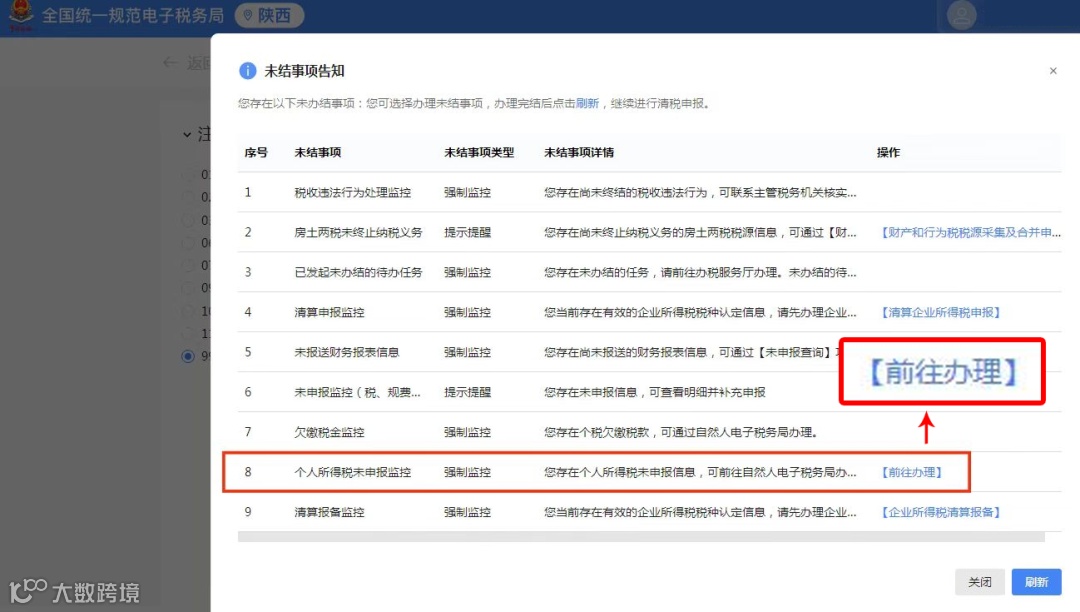Click the grey 关闭 button
The image size is (1080, 612).
(979, 582)
